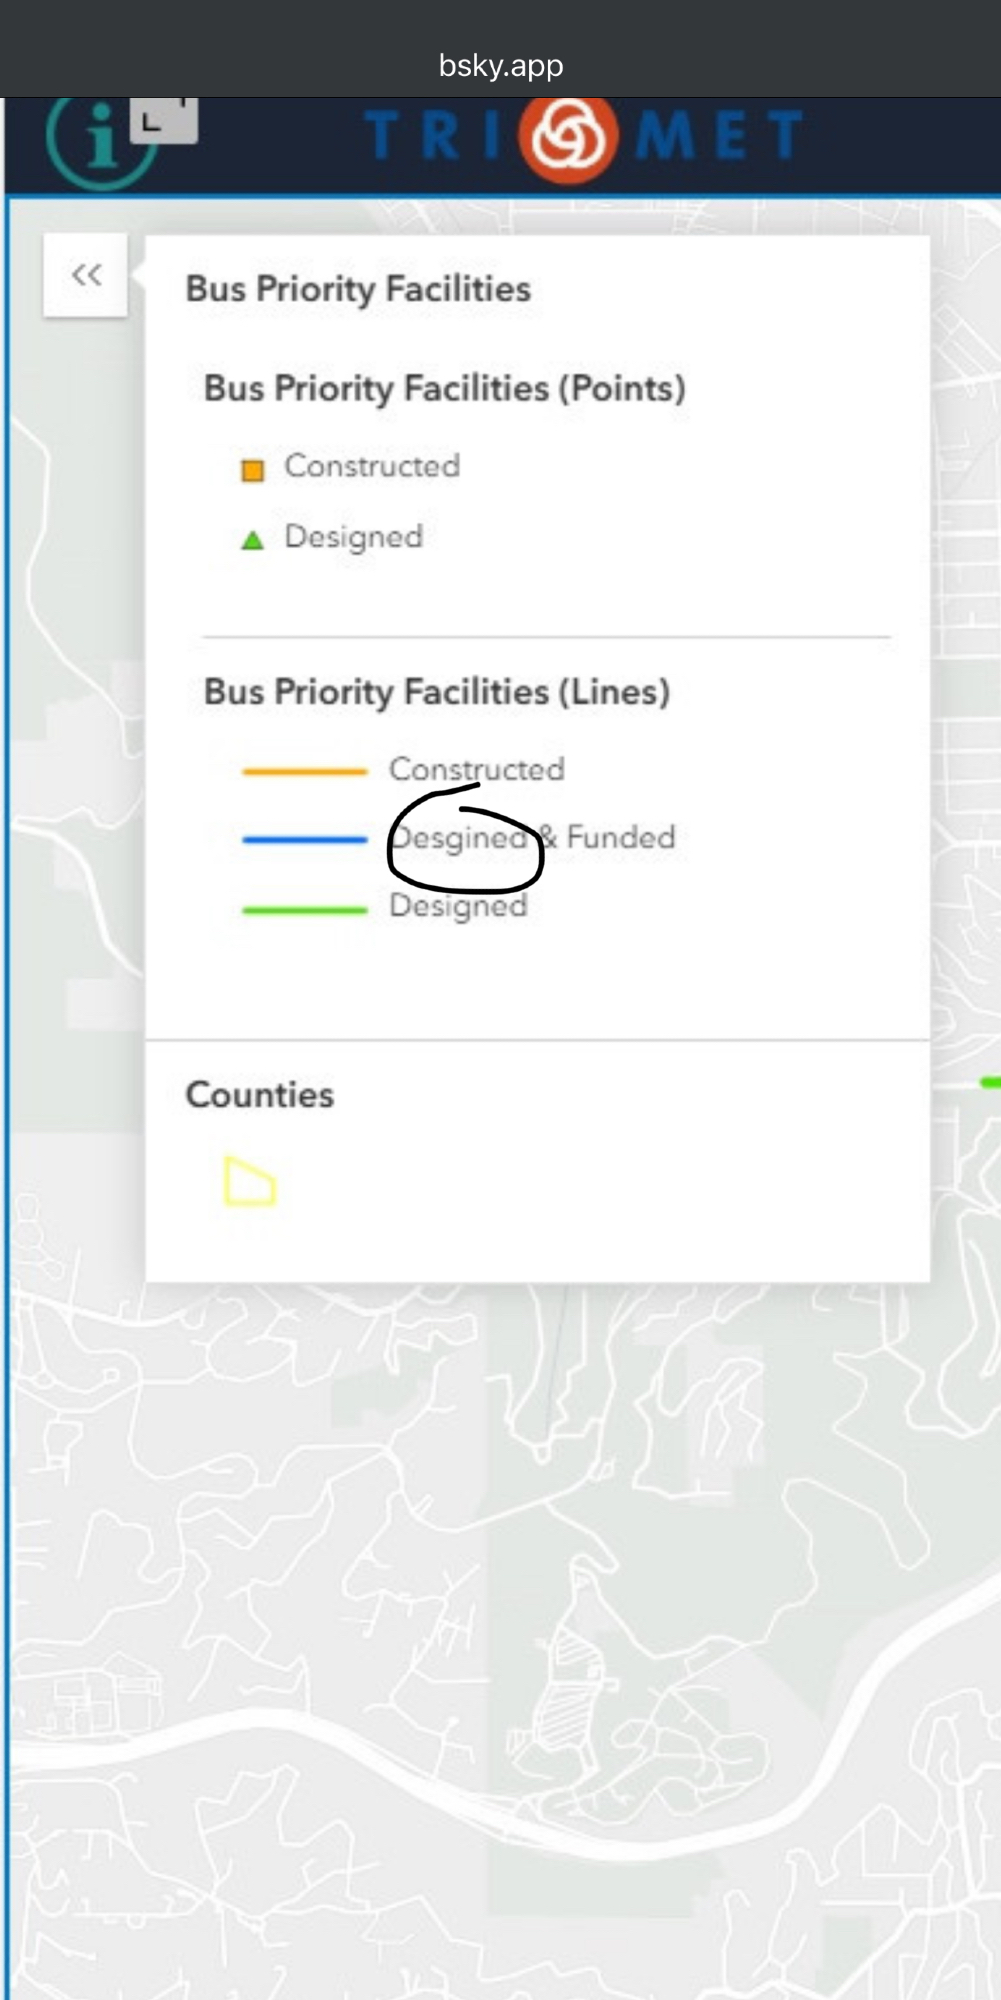This screenshot has height=2000, width=1001.
Task: Tap the bsky.app address bar
Action: click(x=500, y=66)
